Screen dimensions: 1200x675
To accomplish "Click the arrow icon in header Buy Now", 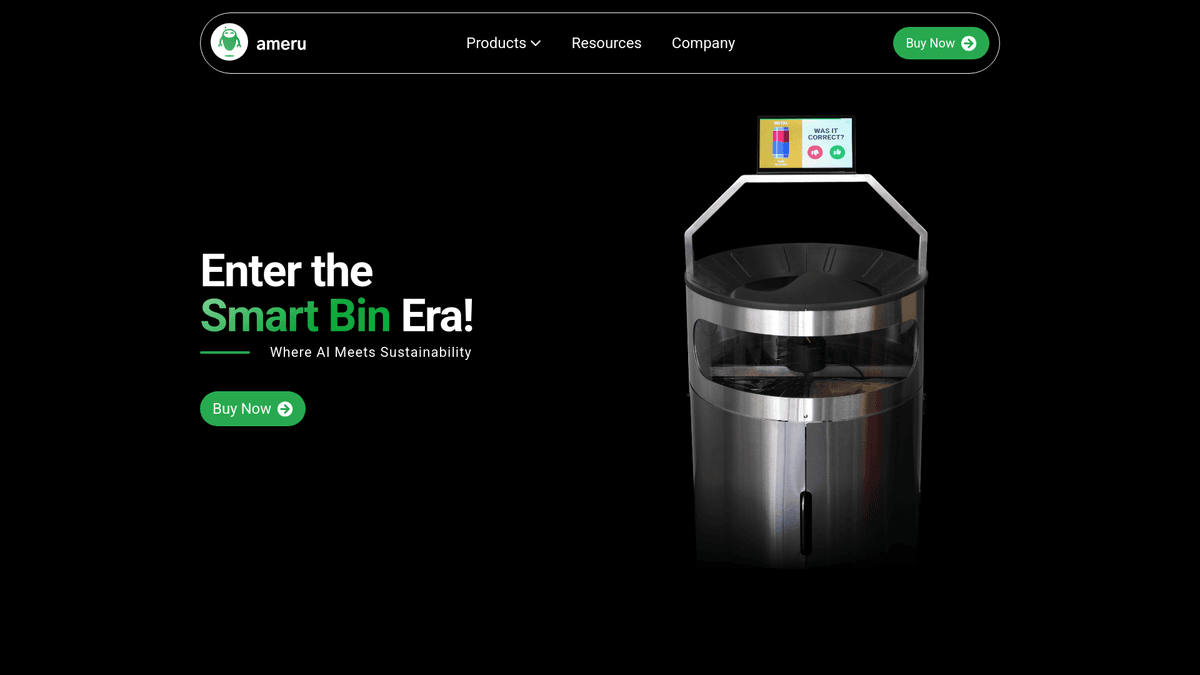I will pyautogui.click(x=969, y=43).
